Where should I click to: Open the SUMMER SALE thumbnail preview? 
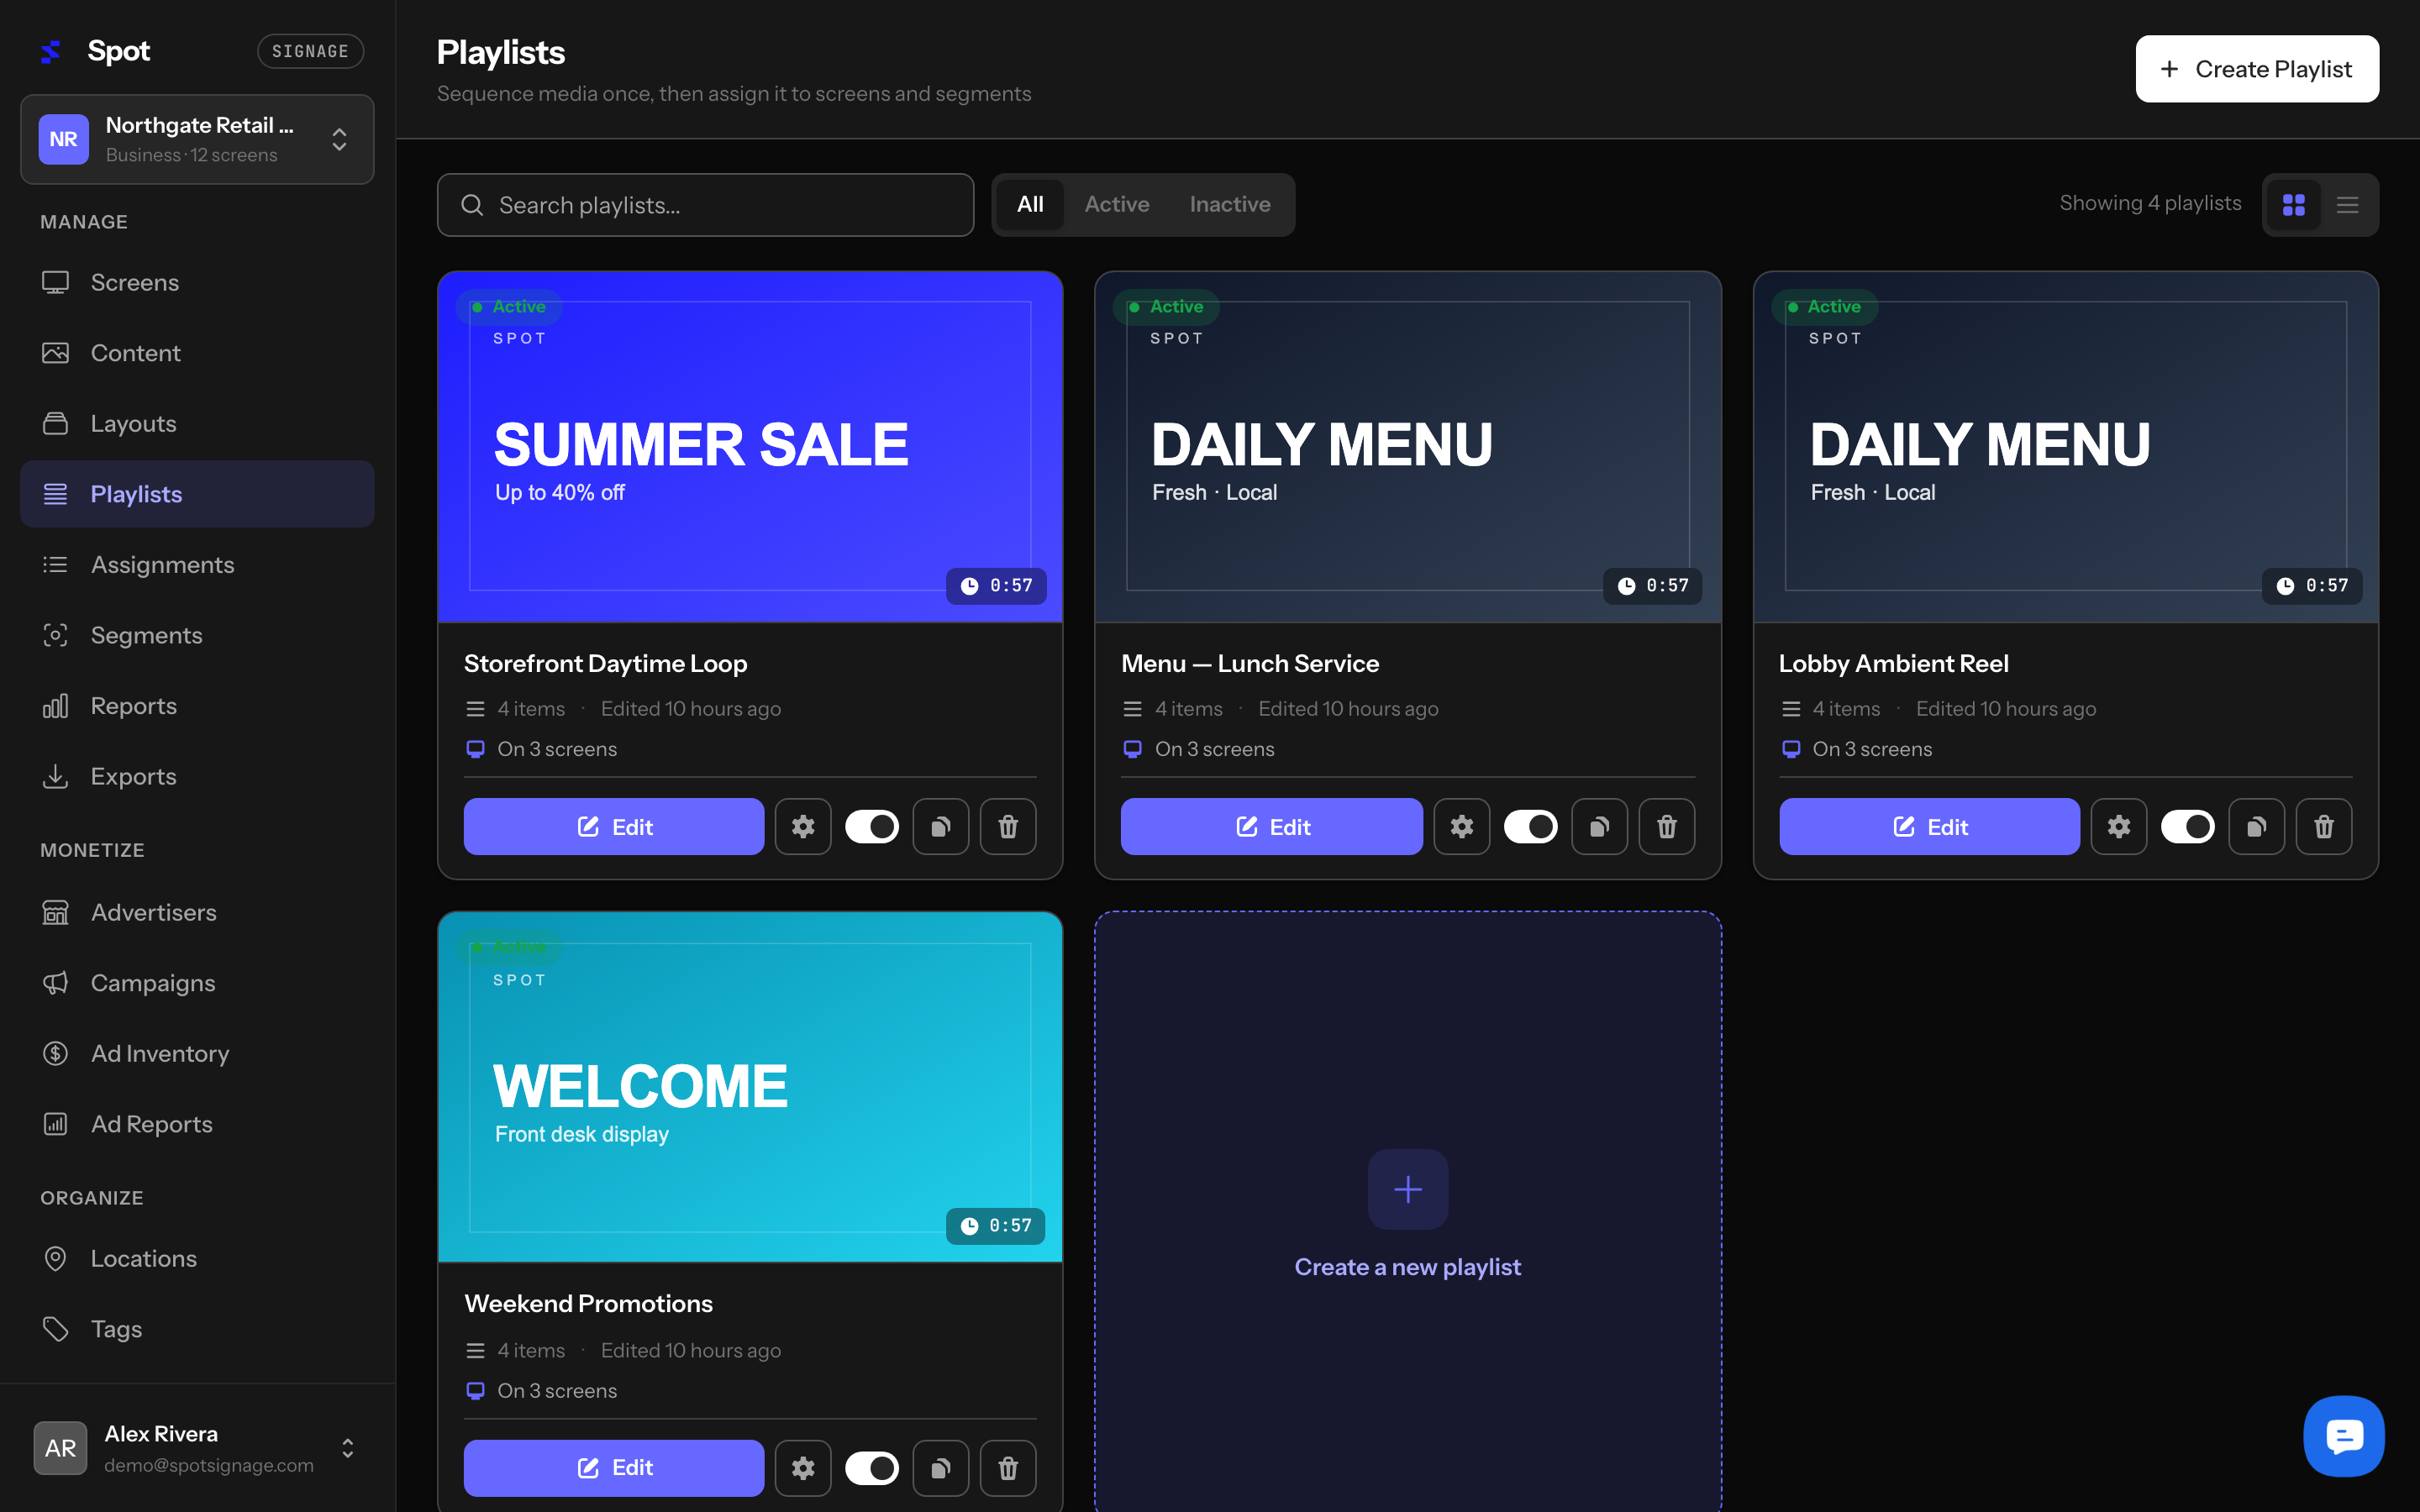point(750,447)
